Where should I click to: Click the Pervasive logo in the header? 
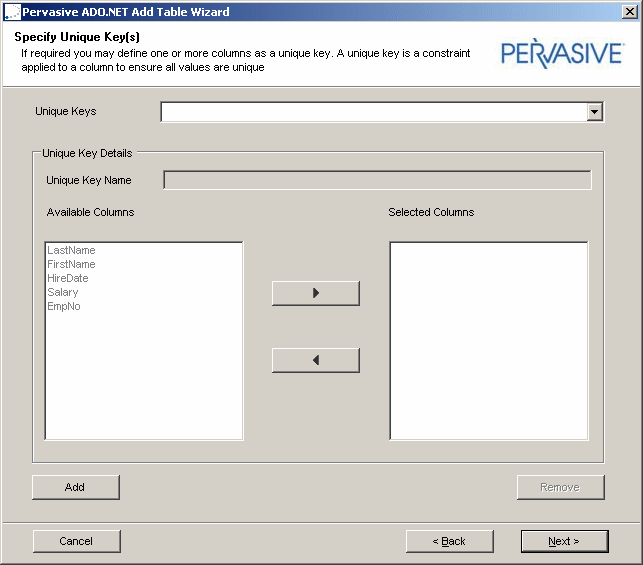[x=562, y=53]
